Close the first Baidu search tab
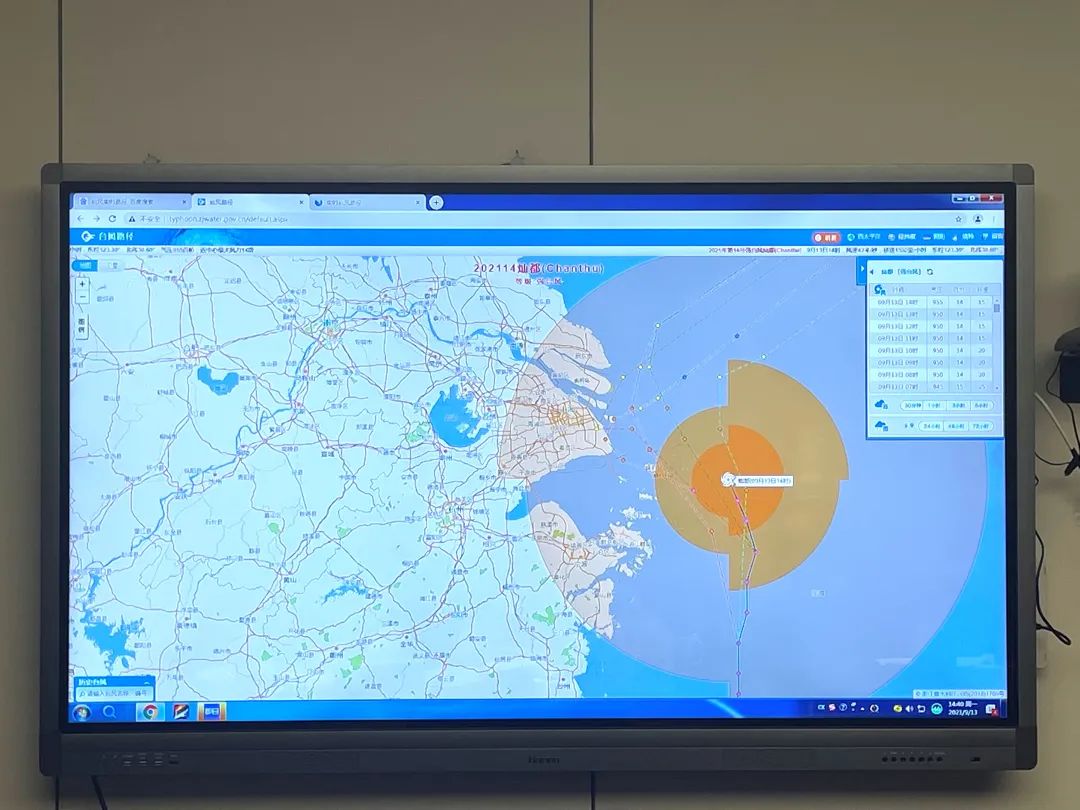The height and width of the screenshot is (810, 1080). point(184,202)
